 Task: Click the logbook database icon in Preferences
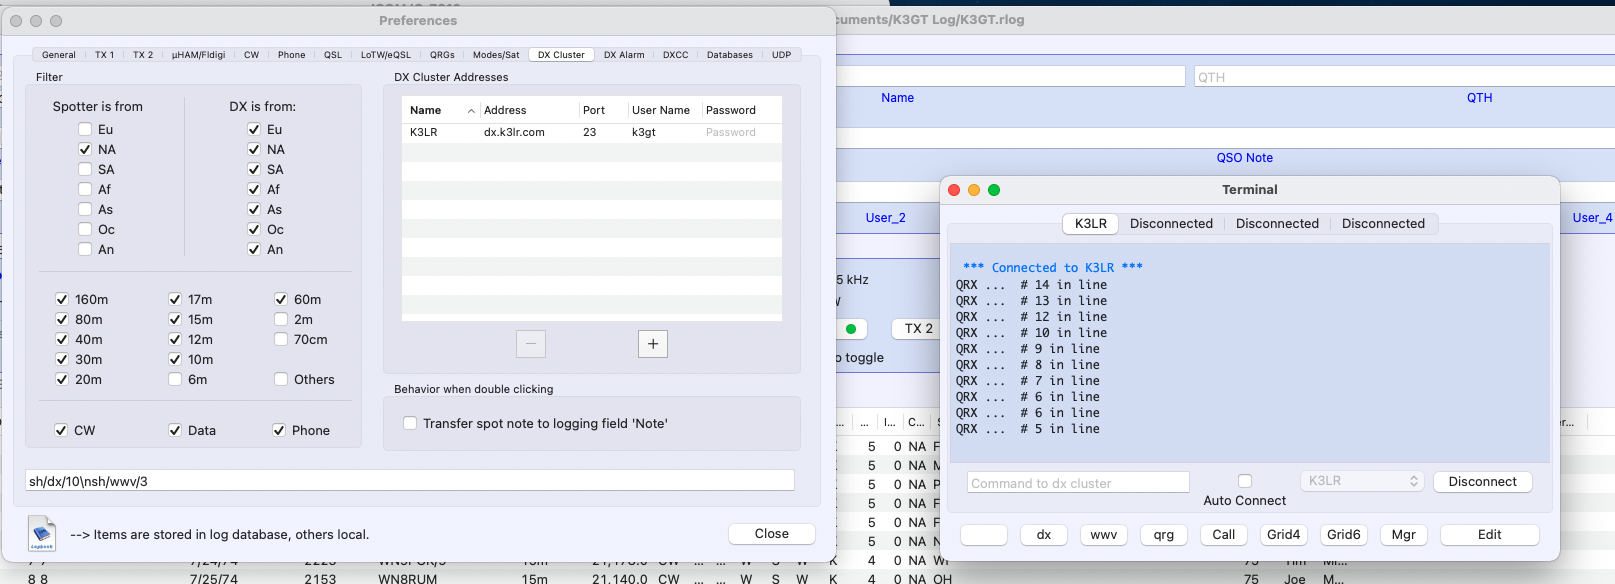click(42, 533)
